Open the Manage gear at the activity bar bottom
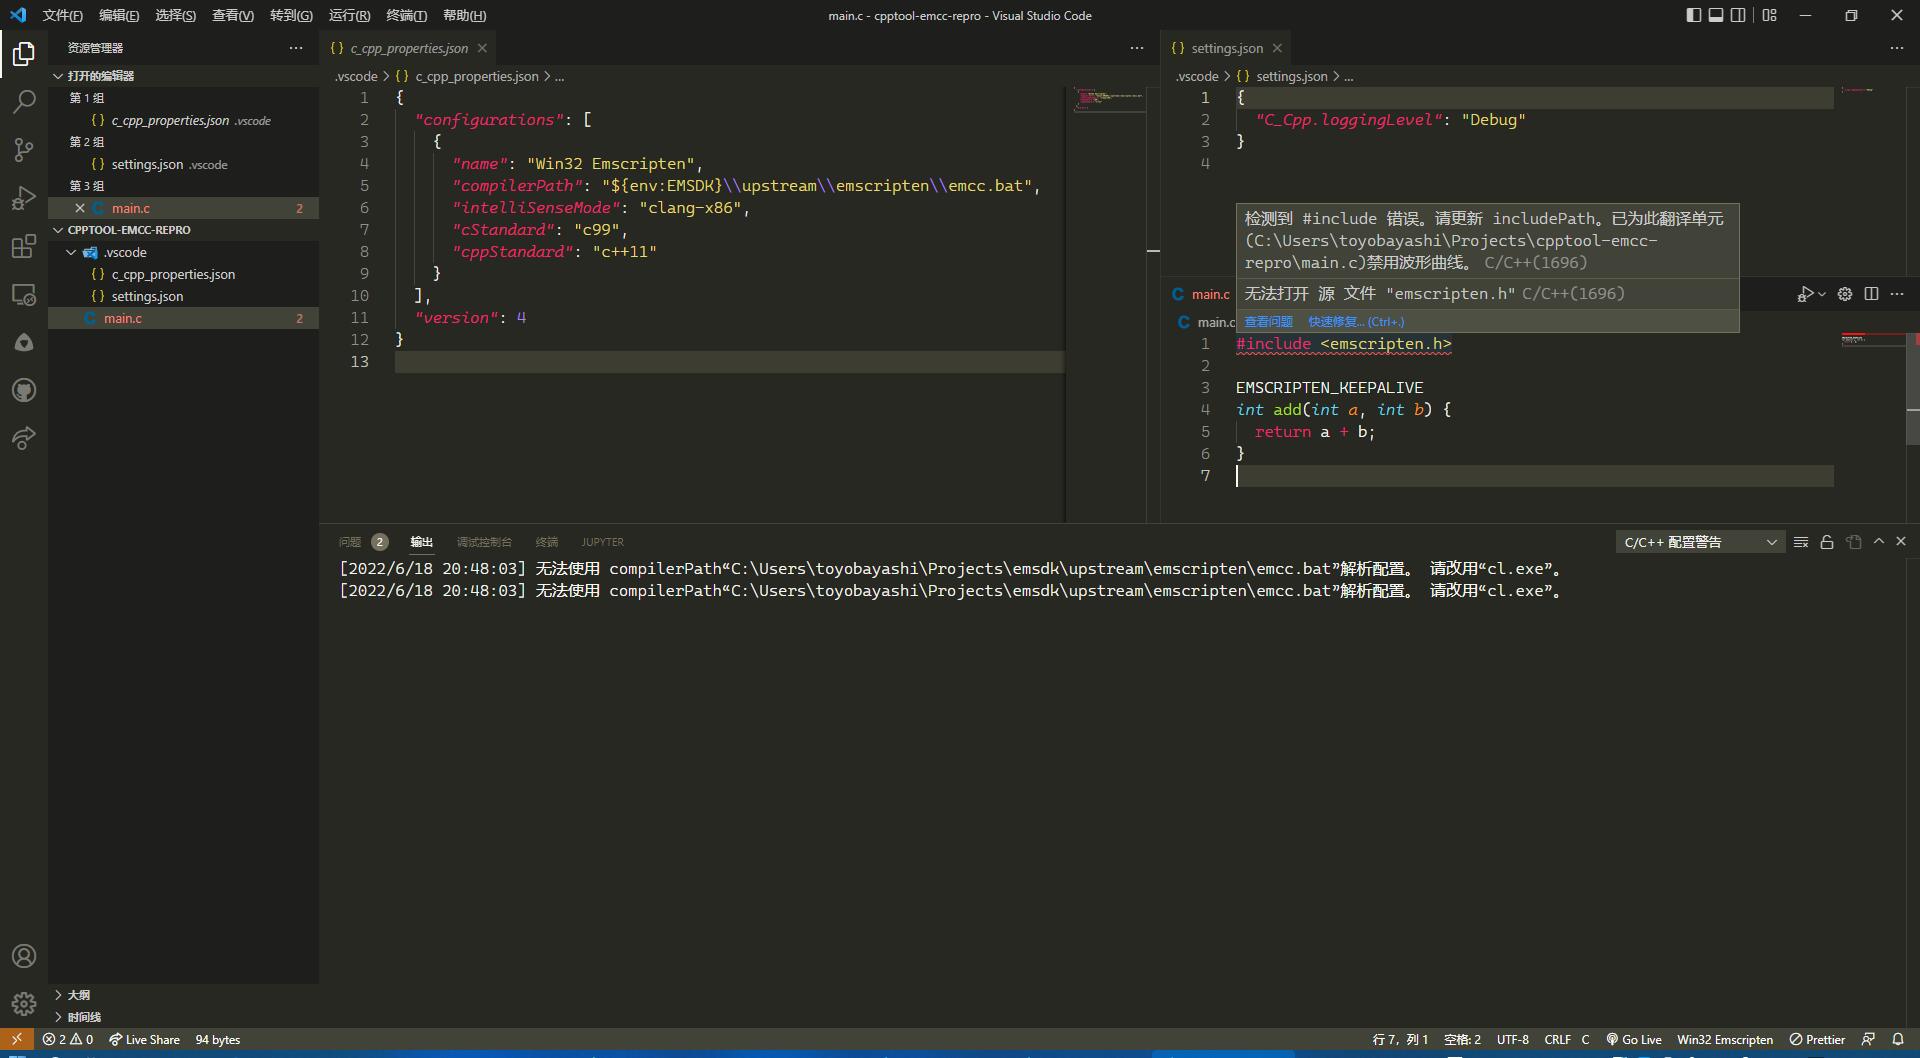The height and width of the screenshot is (1058, 1920). coord(24,1004)
